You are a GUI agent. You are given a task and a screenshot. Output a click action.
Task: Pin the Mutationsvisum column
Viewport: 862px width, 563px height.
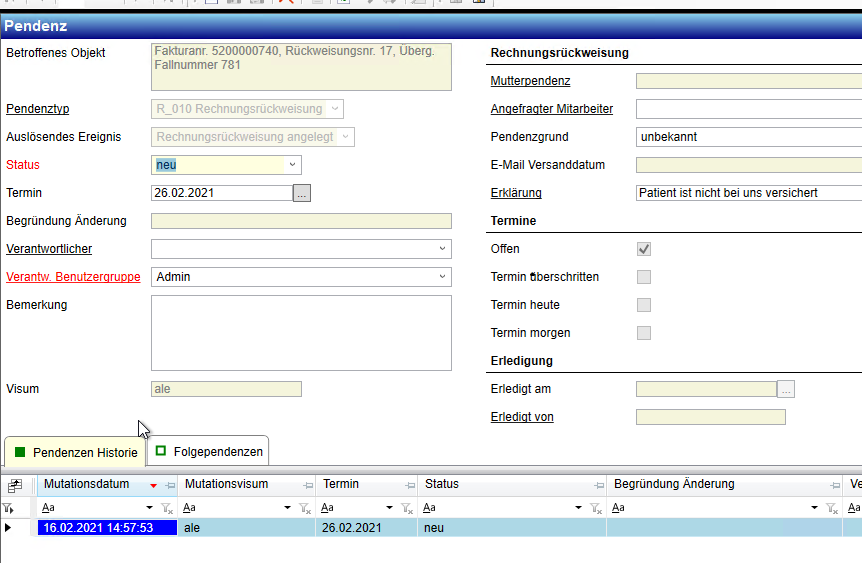point(307,485)
